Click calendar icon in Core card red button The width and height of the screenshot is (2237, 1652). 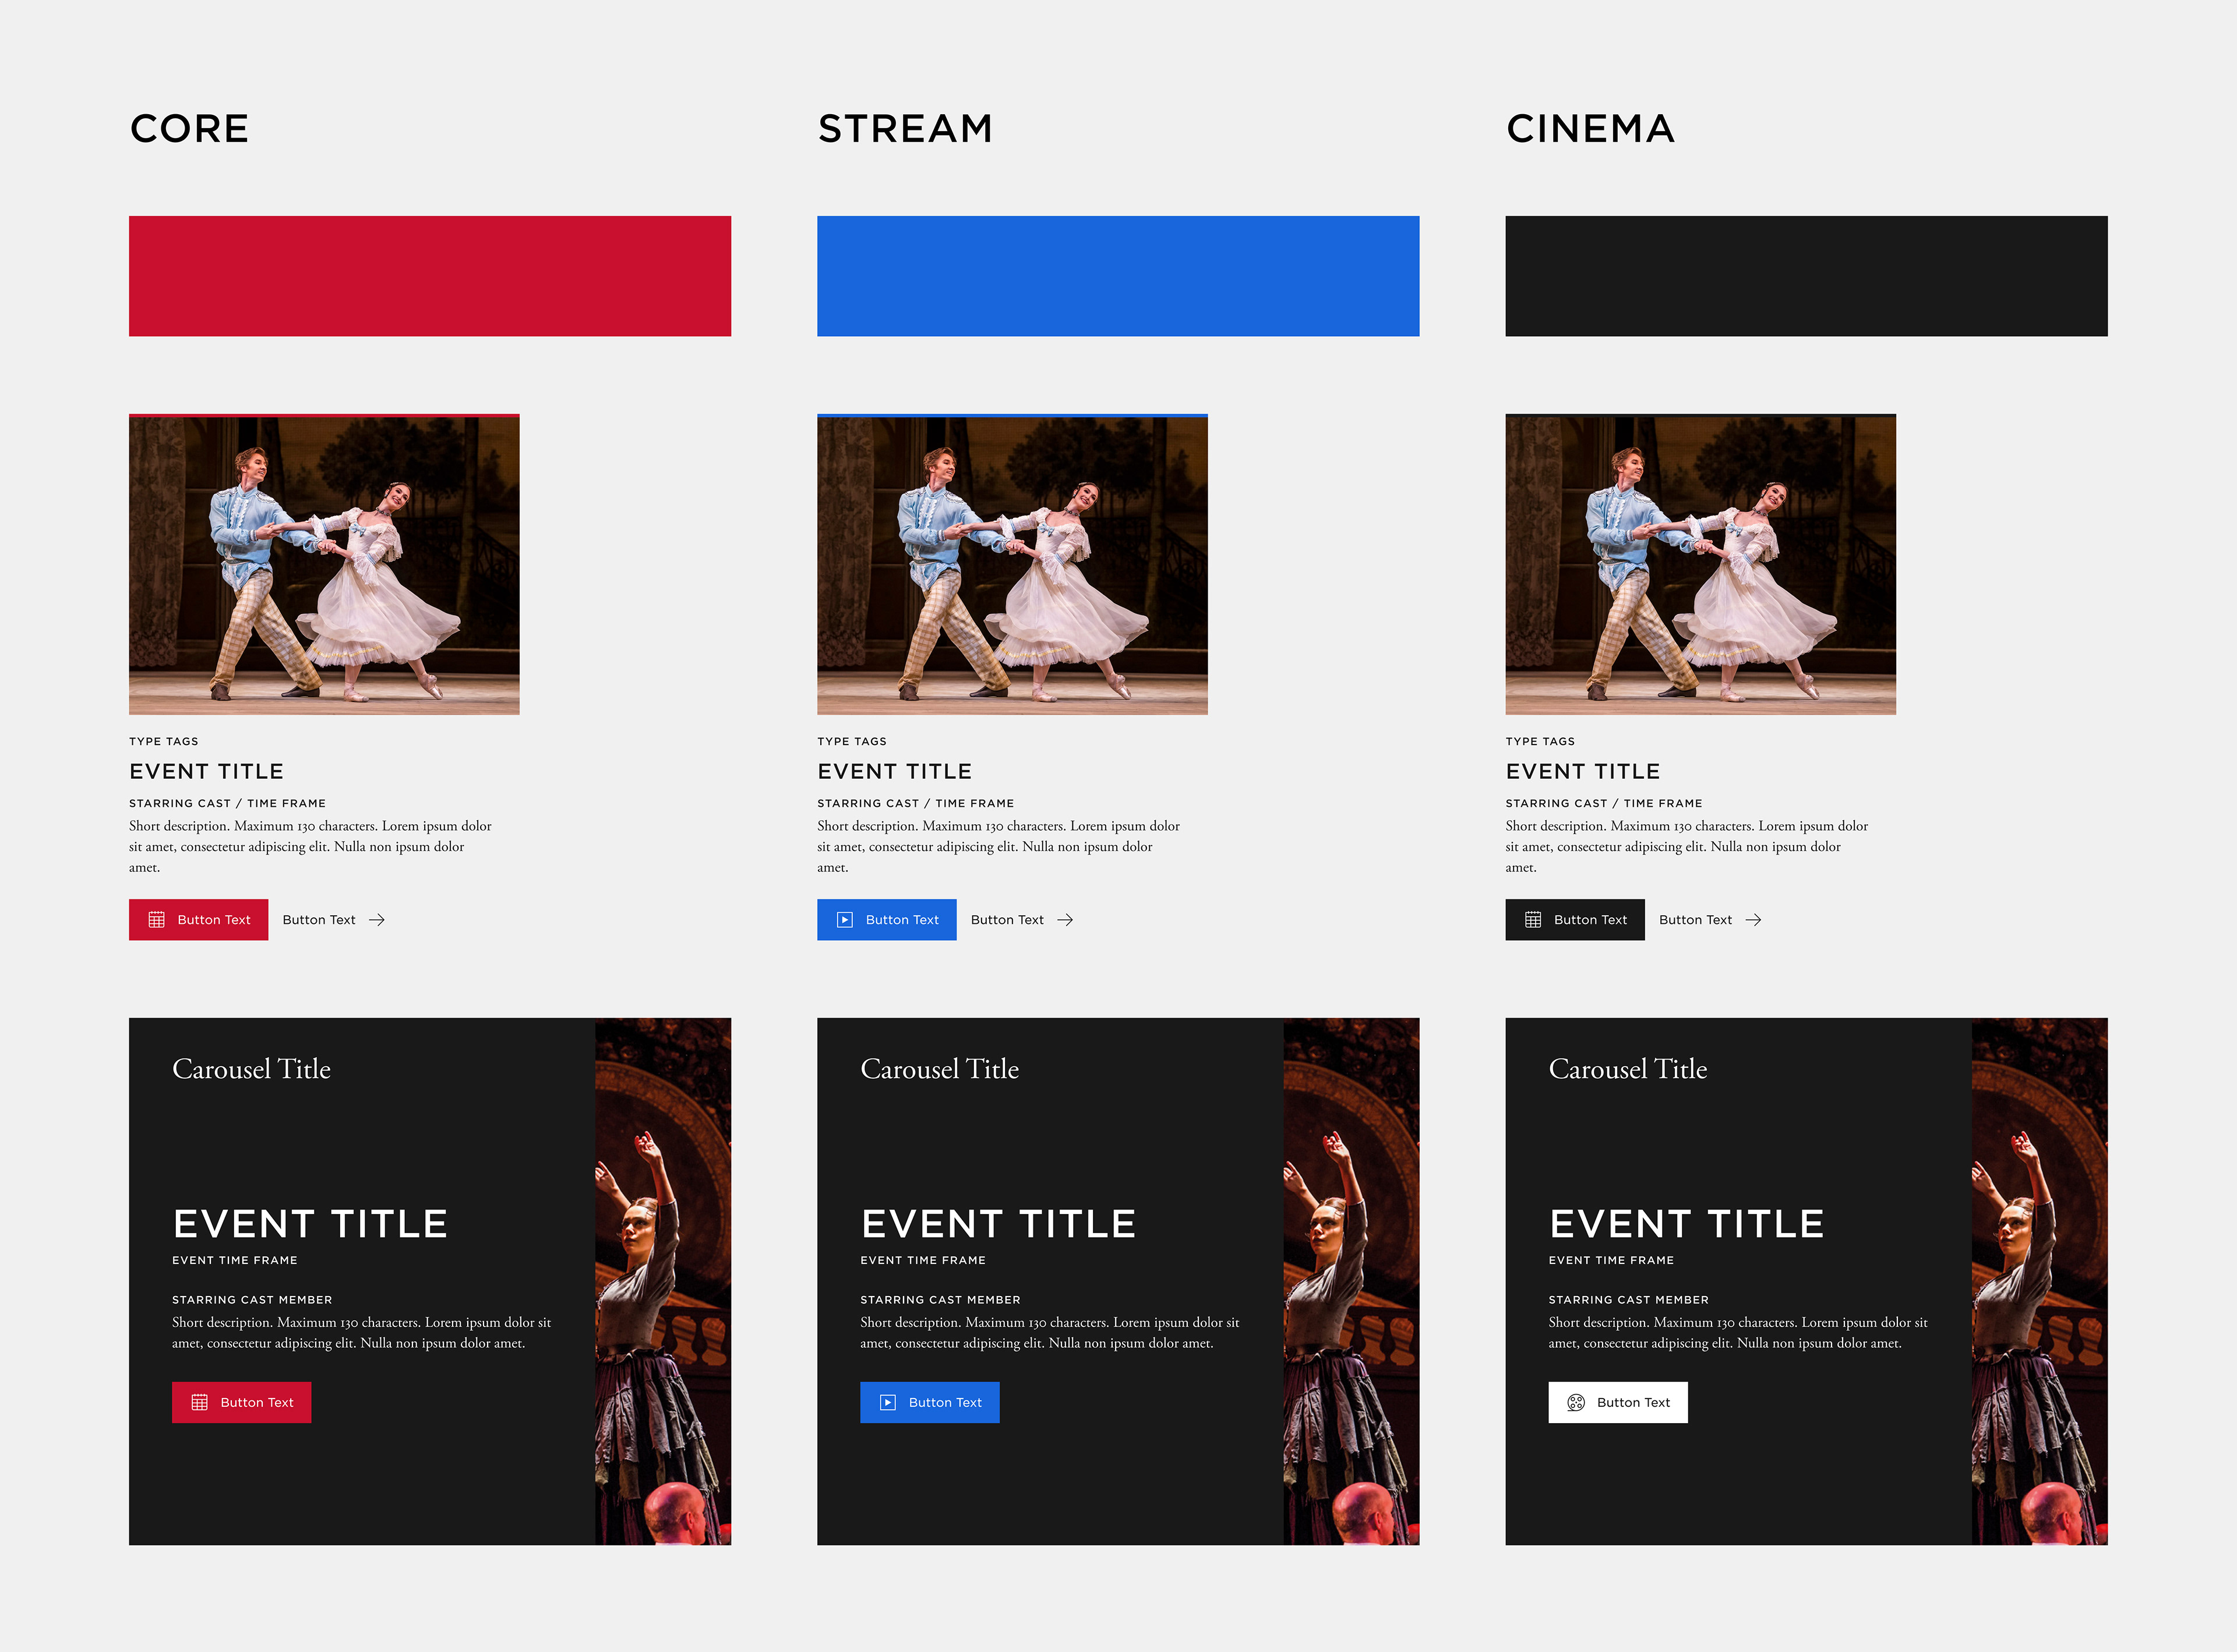tap(157, 920)
